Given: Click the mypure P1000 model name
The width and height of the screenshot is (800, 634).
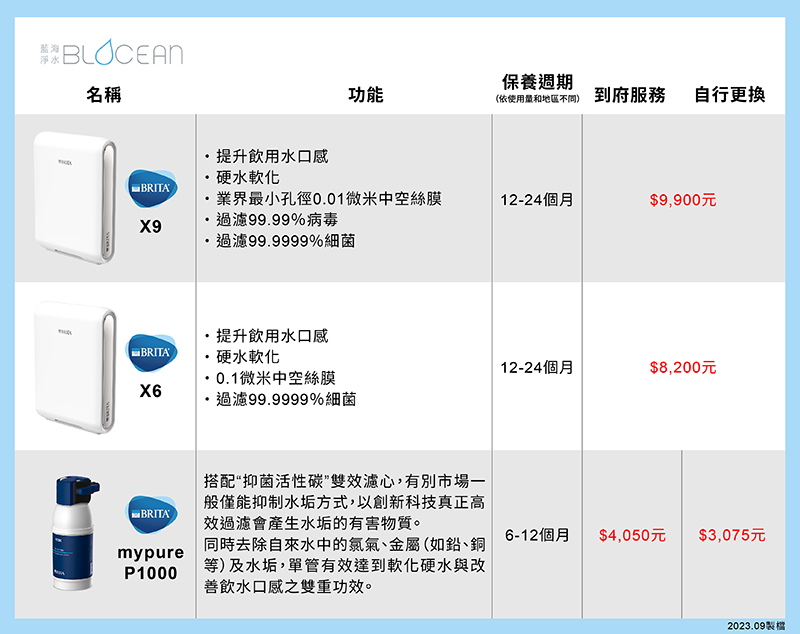Looking at the screenshot, I should click(x=151, y=563).
